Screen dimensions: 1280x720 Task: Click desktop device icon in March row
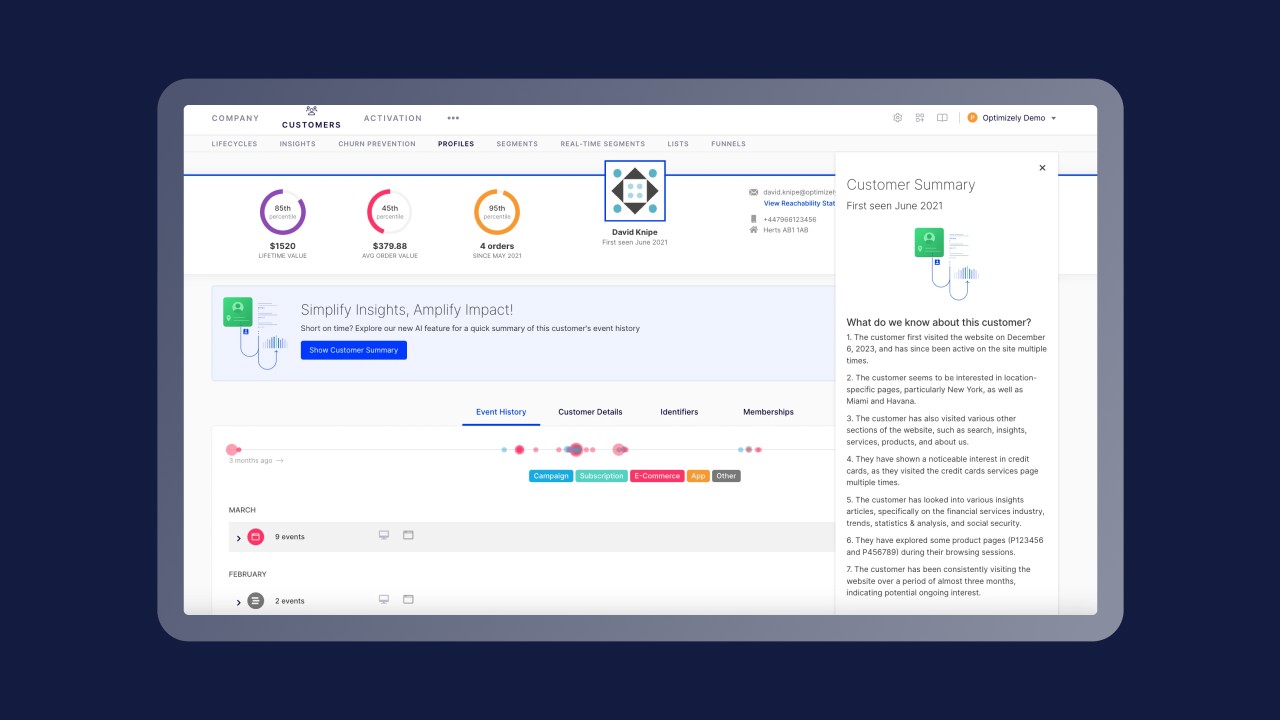(383, 536)
